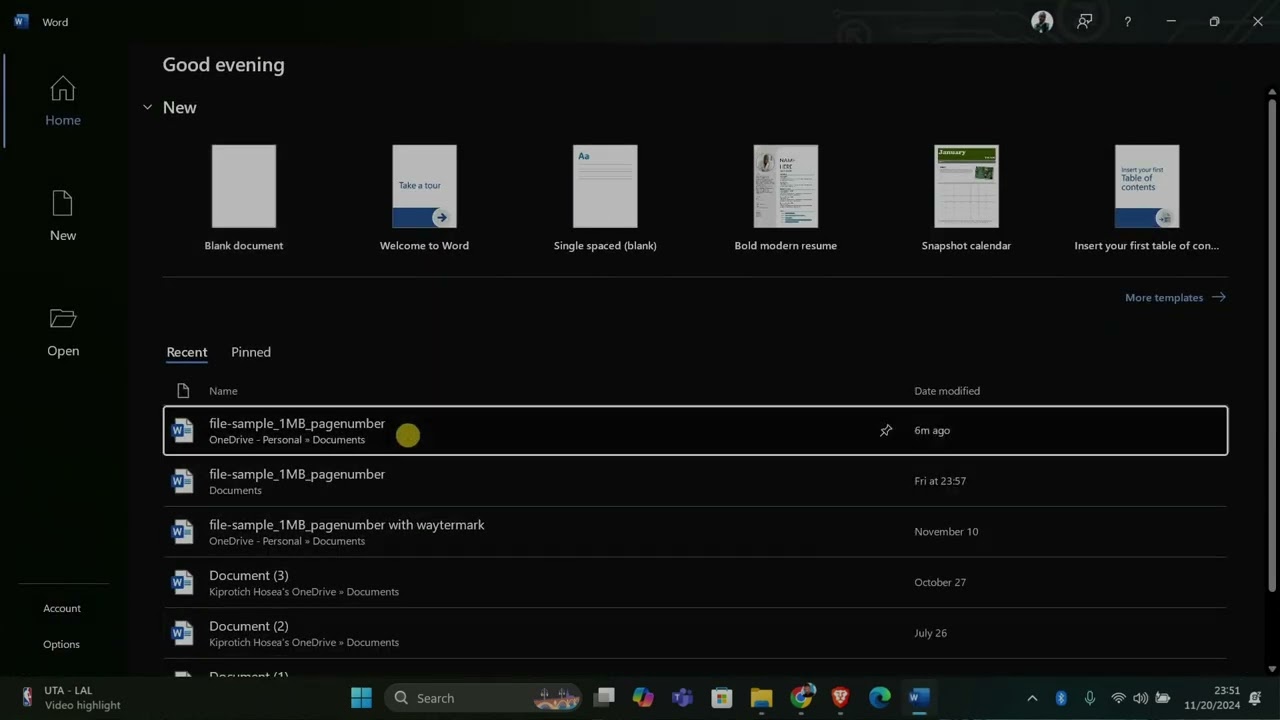
Task: Click the "October 27" date cell
Action: coord(940,582)
